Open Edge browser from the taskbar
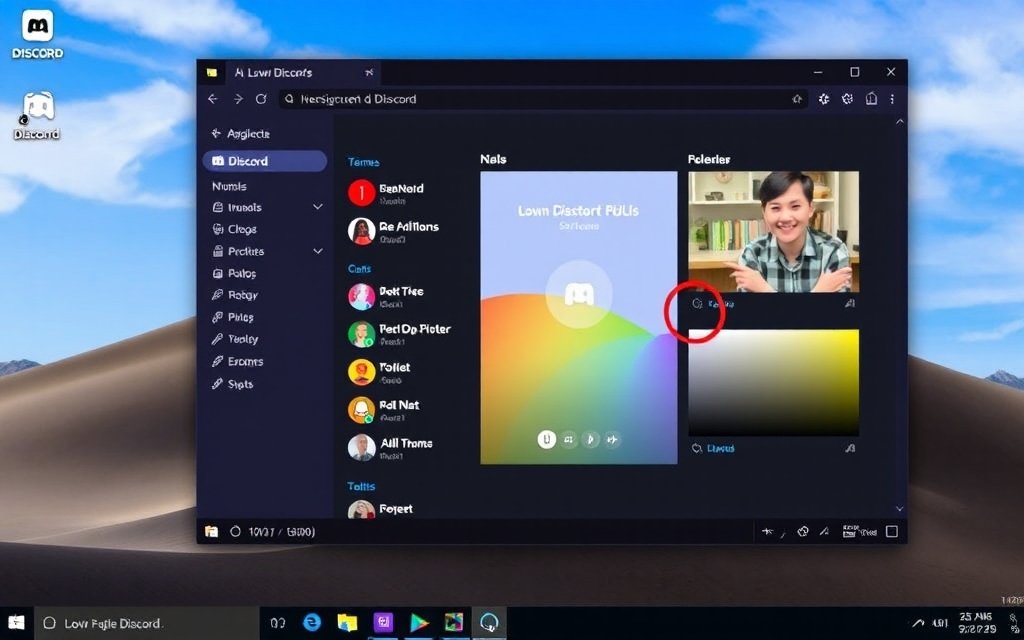 click(x=312, y=622)
